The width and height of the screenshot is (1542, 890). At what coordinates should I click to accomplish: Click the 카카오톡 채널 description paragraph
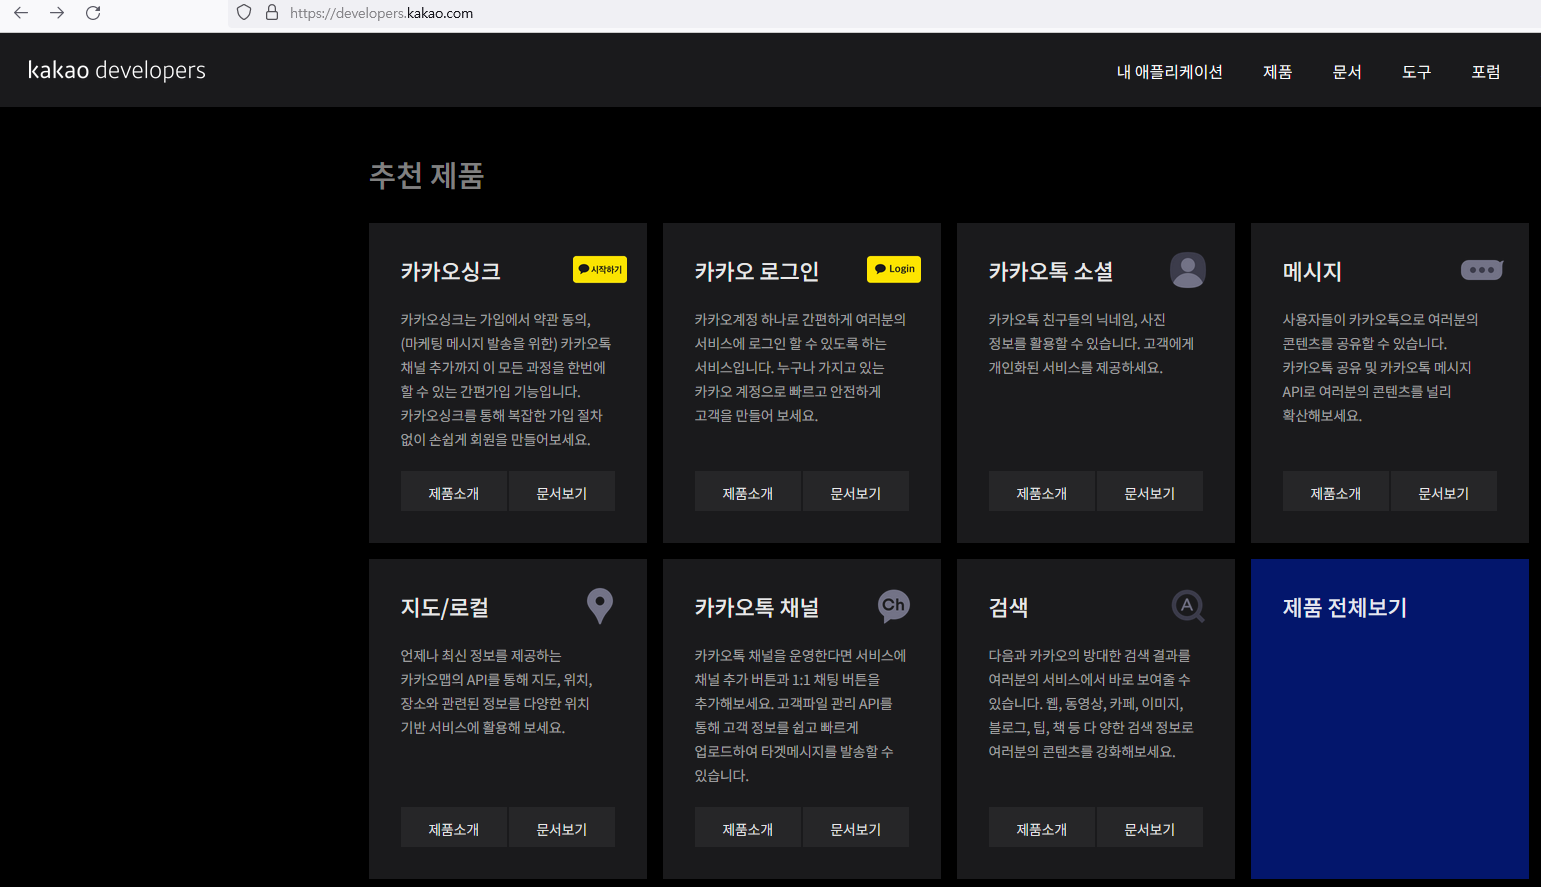(x=801, y=716)
